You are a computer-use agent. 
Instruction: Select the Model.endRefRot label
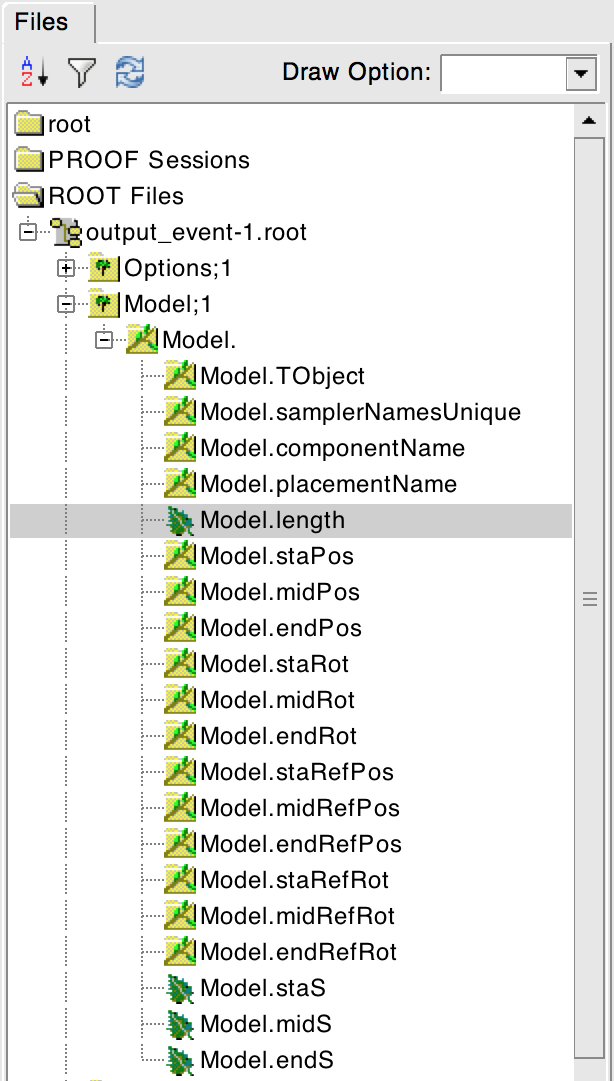coord(298,951)
